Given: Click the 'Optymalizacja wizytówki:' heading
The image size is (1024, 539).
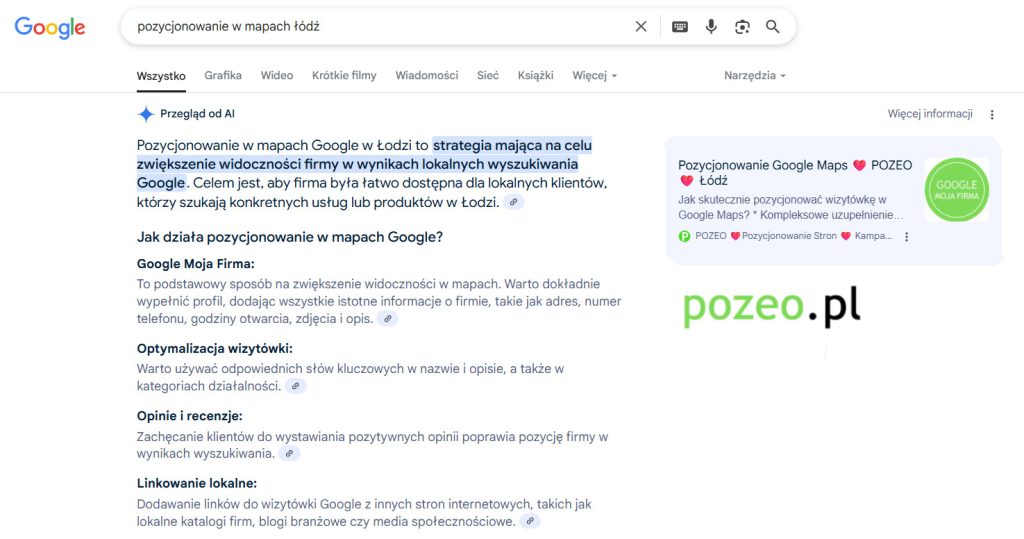Looking at the screenshot, I should tap(214, 348).
